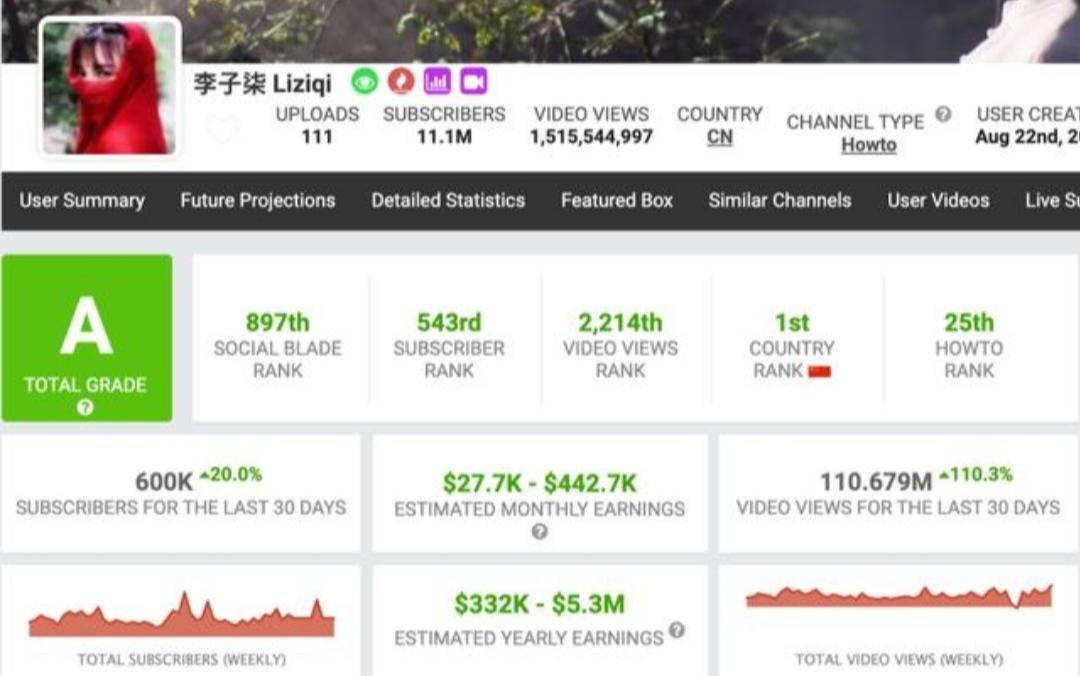
Task: Click the 李子柒 Liziqi channel name
Action: tap(262, 83)
